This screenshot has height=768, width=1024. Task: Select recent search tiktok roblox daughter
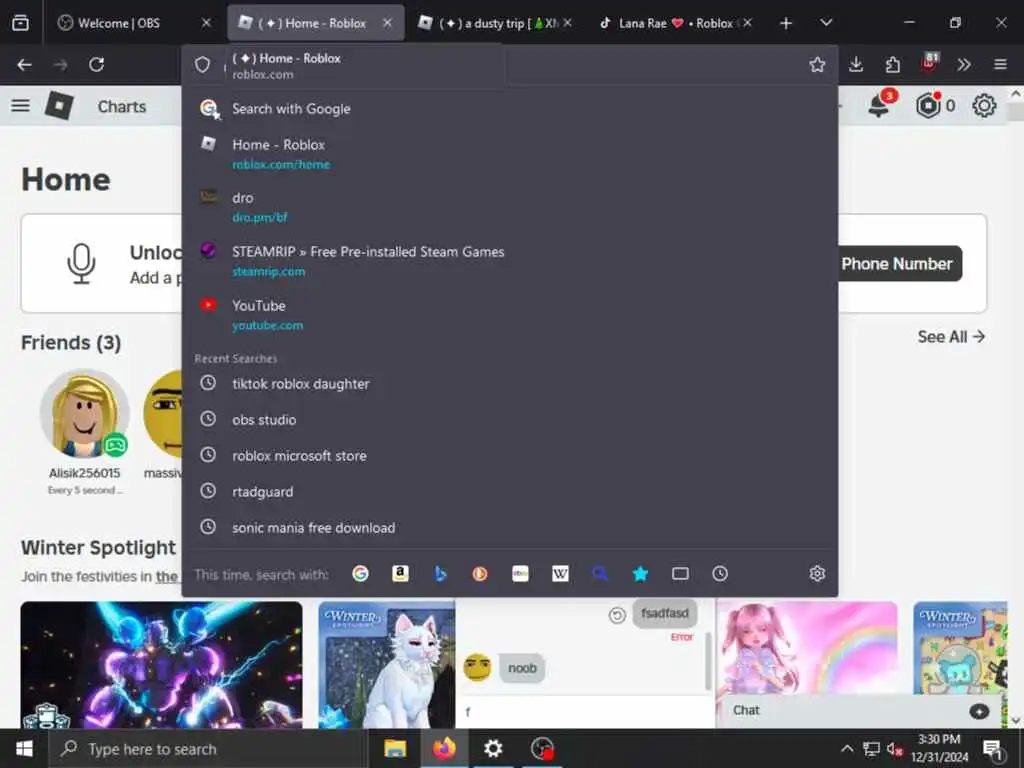pos(509,383)
